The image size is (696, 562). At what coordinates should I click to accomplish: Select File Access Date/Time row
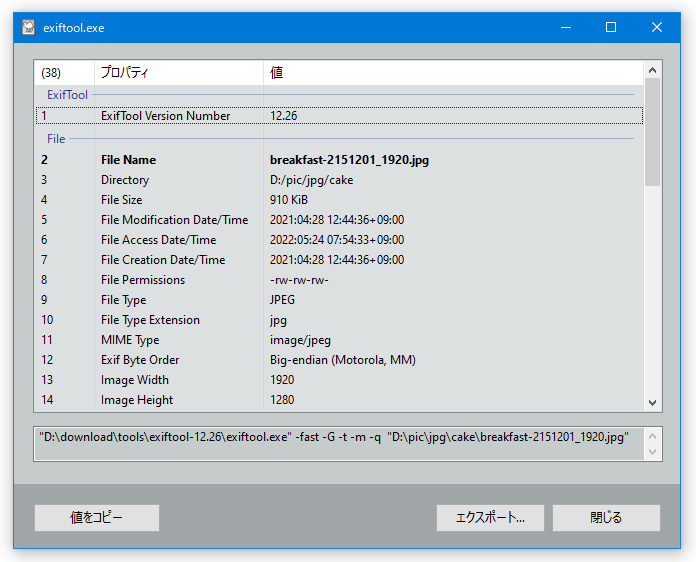(339, 240)
